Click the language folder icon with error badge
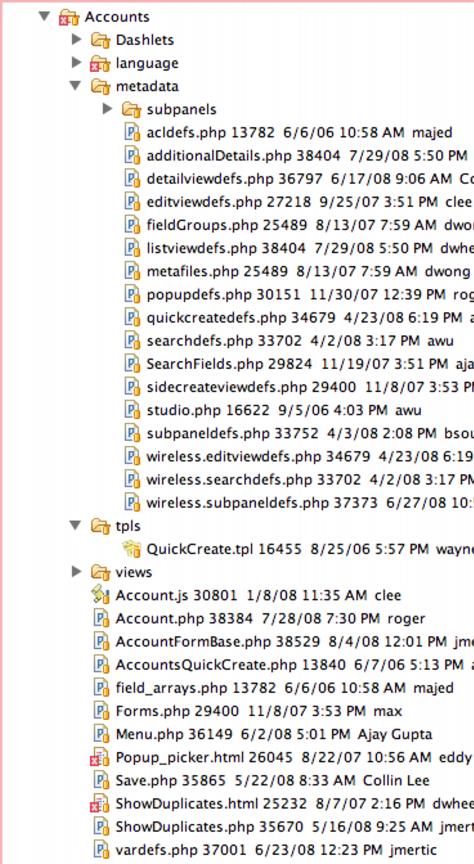 click(100, 63)
